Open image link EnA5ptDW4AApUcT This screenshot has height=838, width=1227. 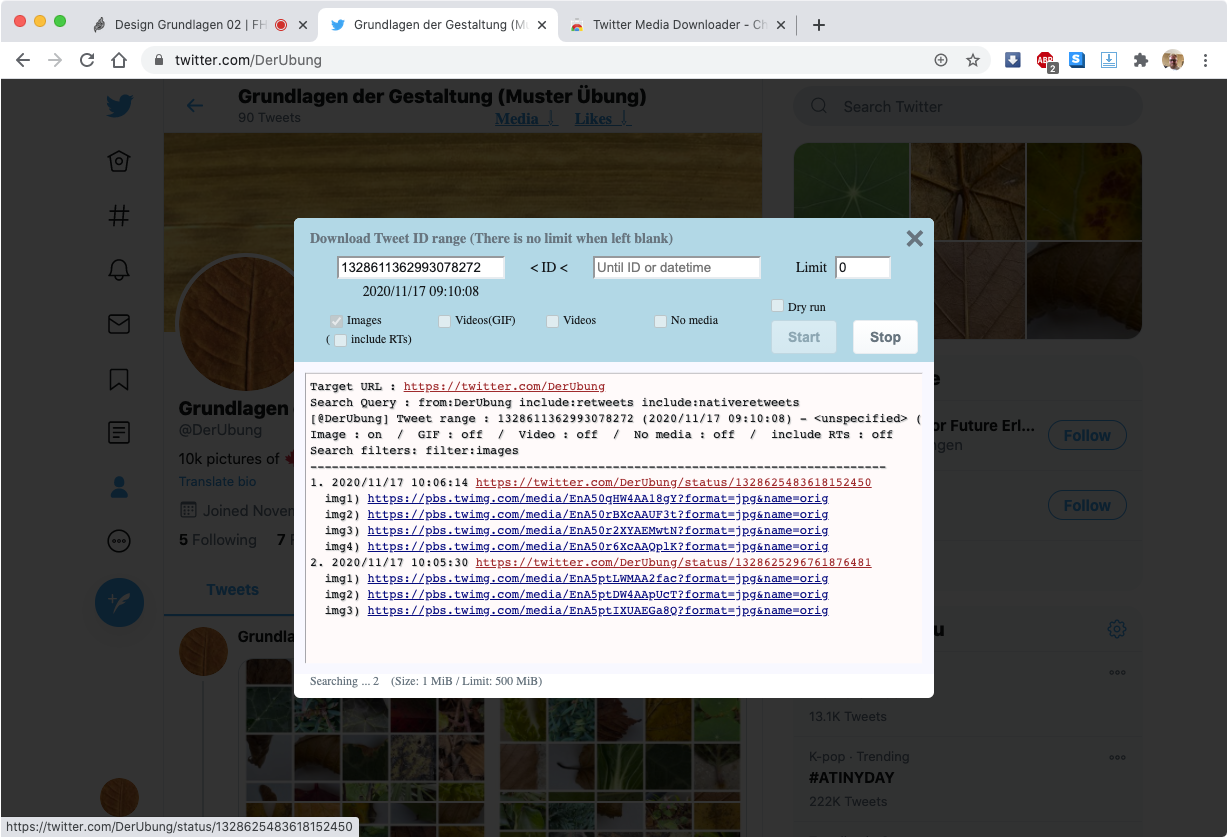[598, 594]
